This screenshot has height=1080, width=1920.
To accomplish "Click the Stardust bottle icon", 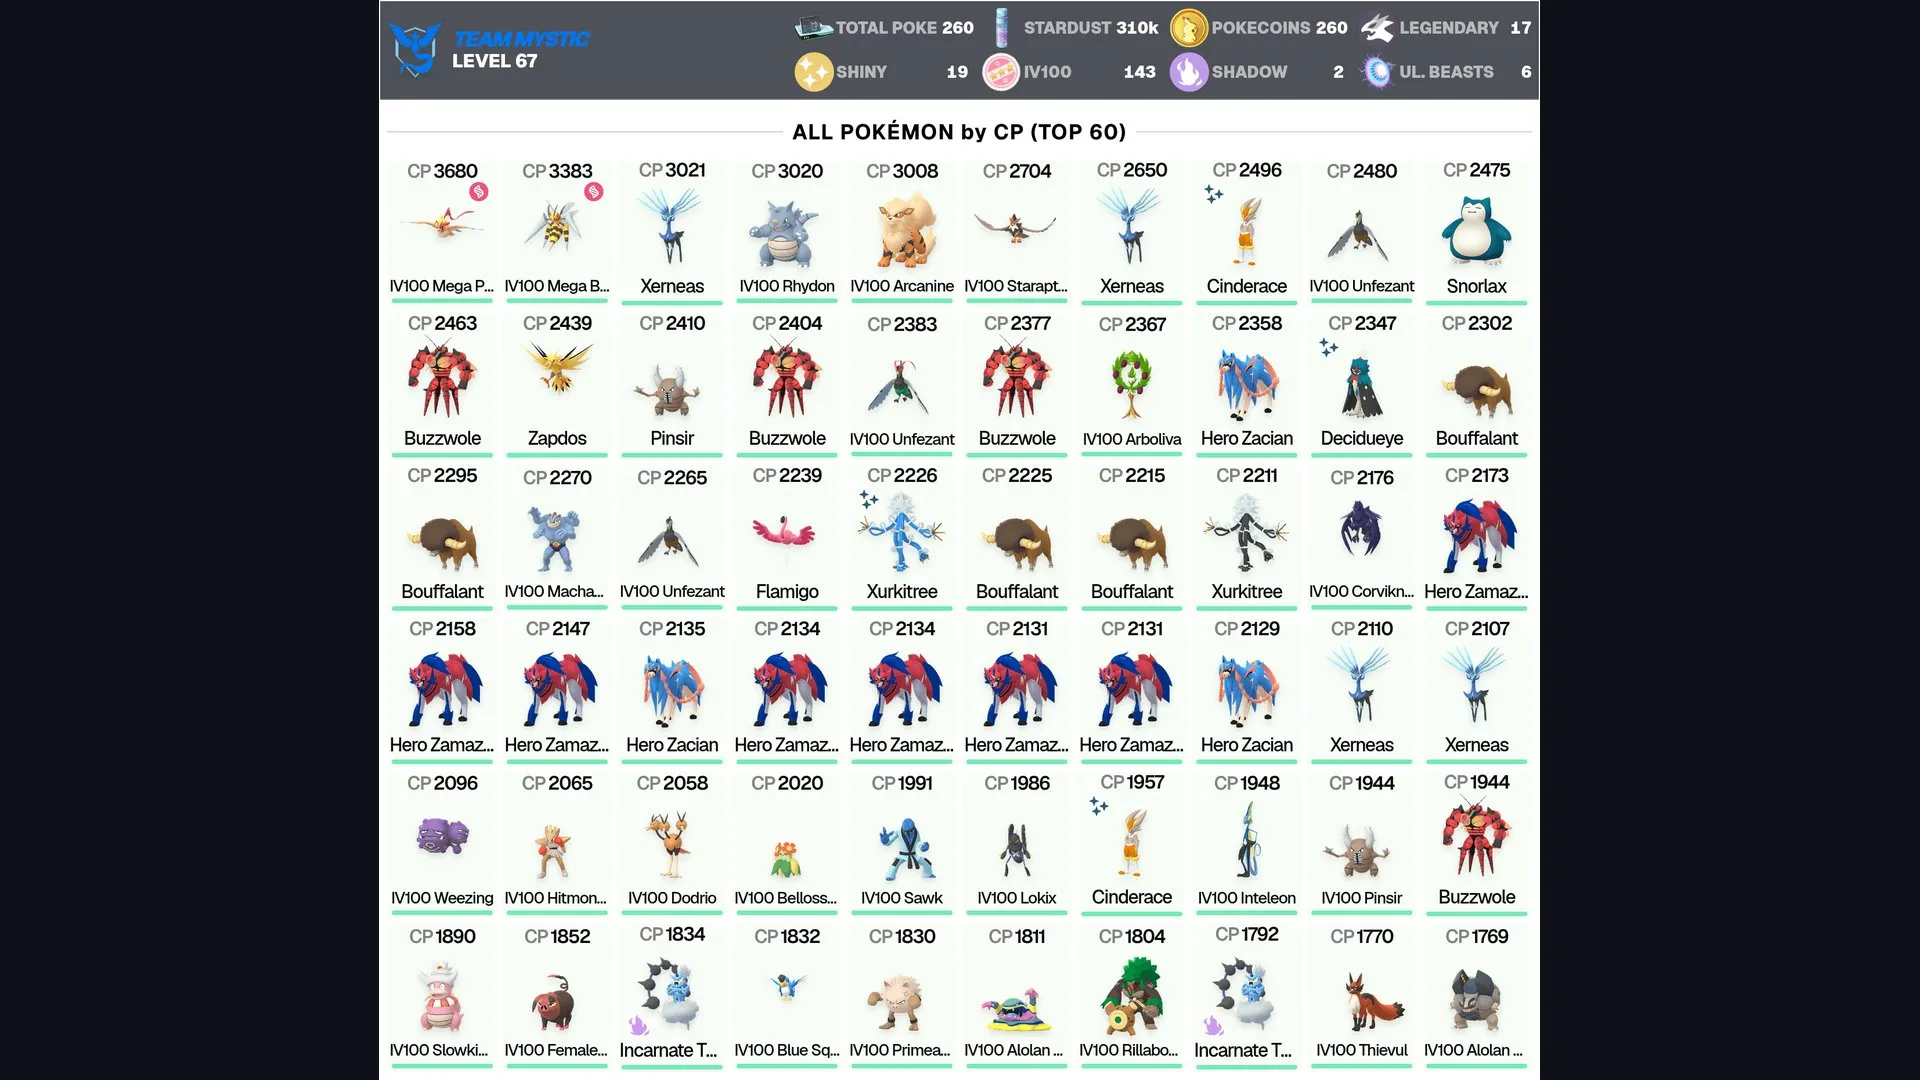I will click(x=1001, y=28).
